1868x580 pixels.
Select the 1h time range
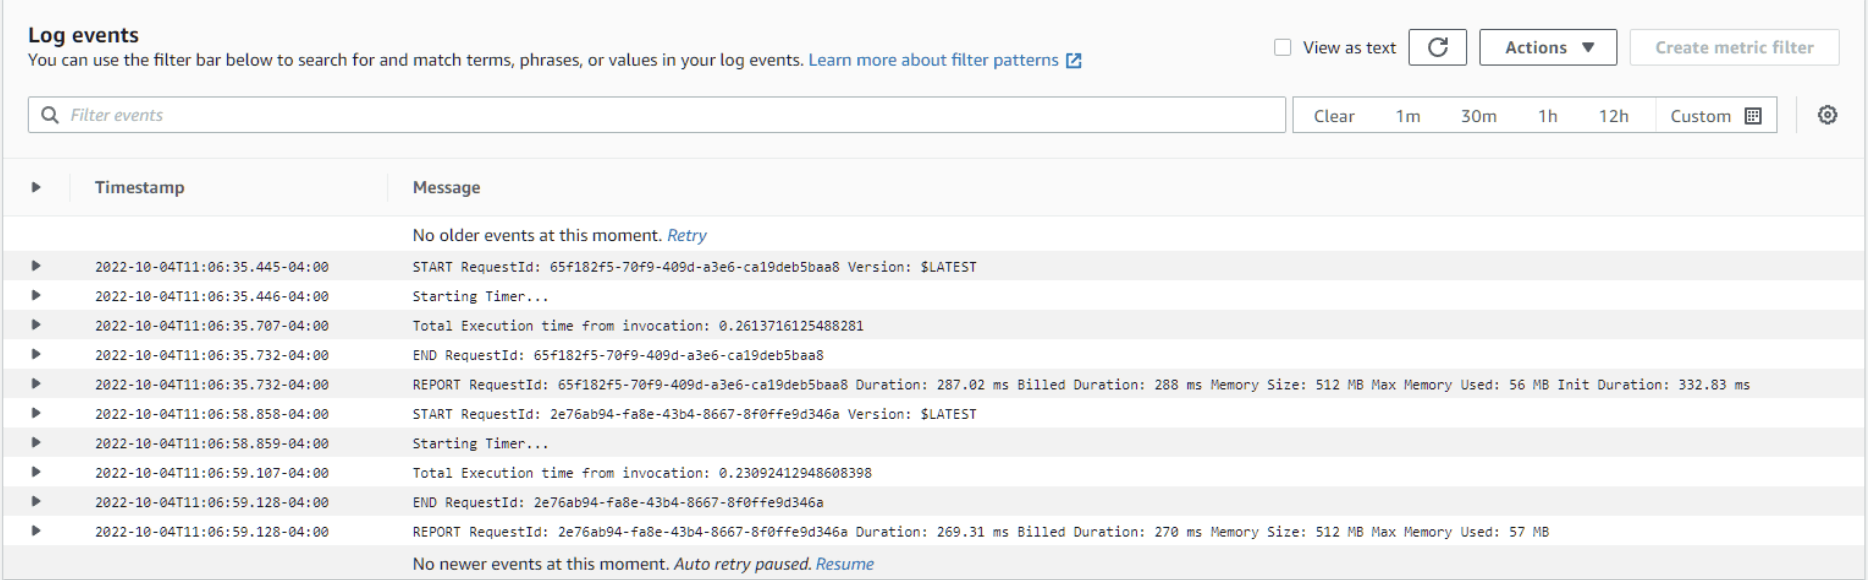pyautogui.click(x=1547, y=116)
